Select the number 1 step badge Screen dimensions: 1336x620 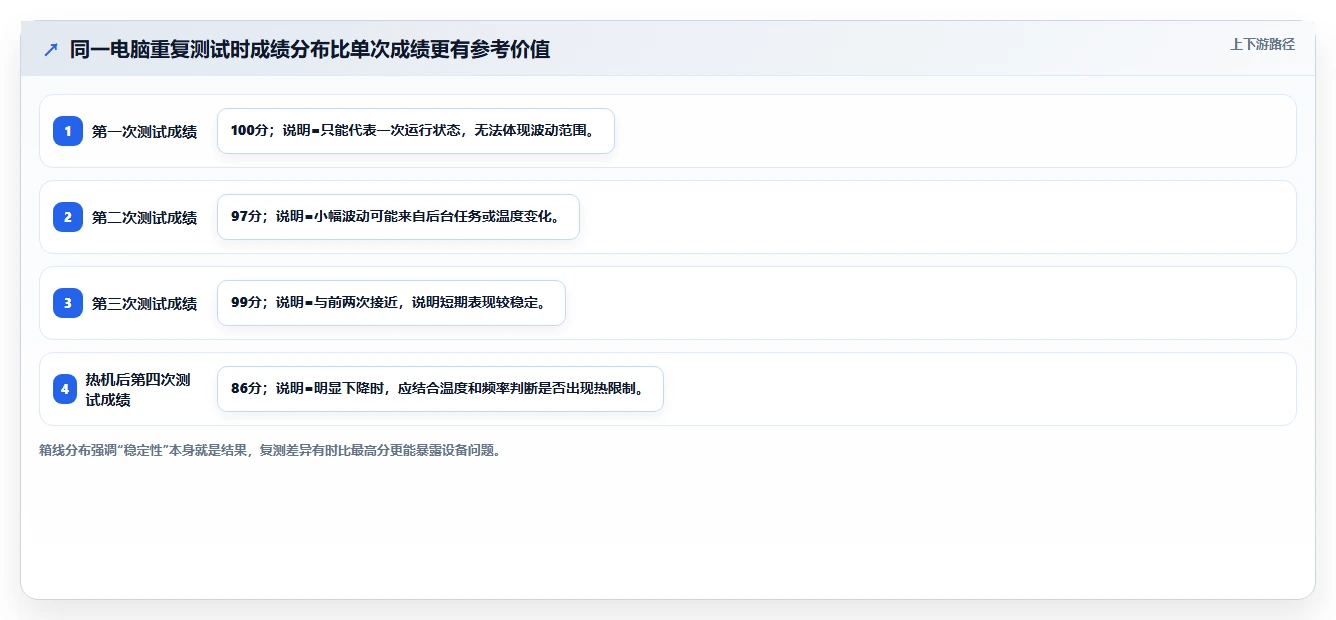[68, 131]
